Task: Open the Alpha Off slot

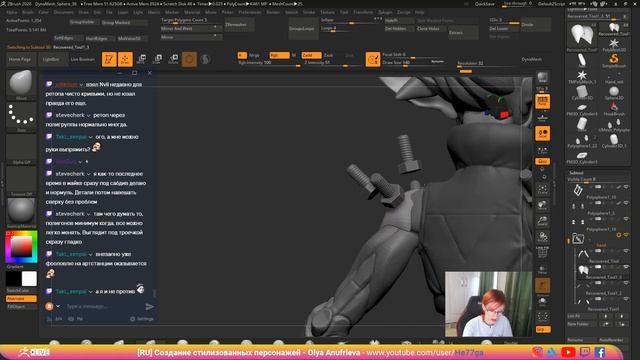Action: [x=21, y=149]
